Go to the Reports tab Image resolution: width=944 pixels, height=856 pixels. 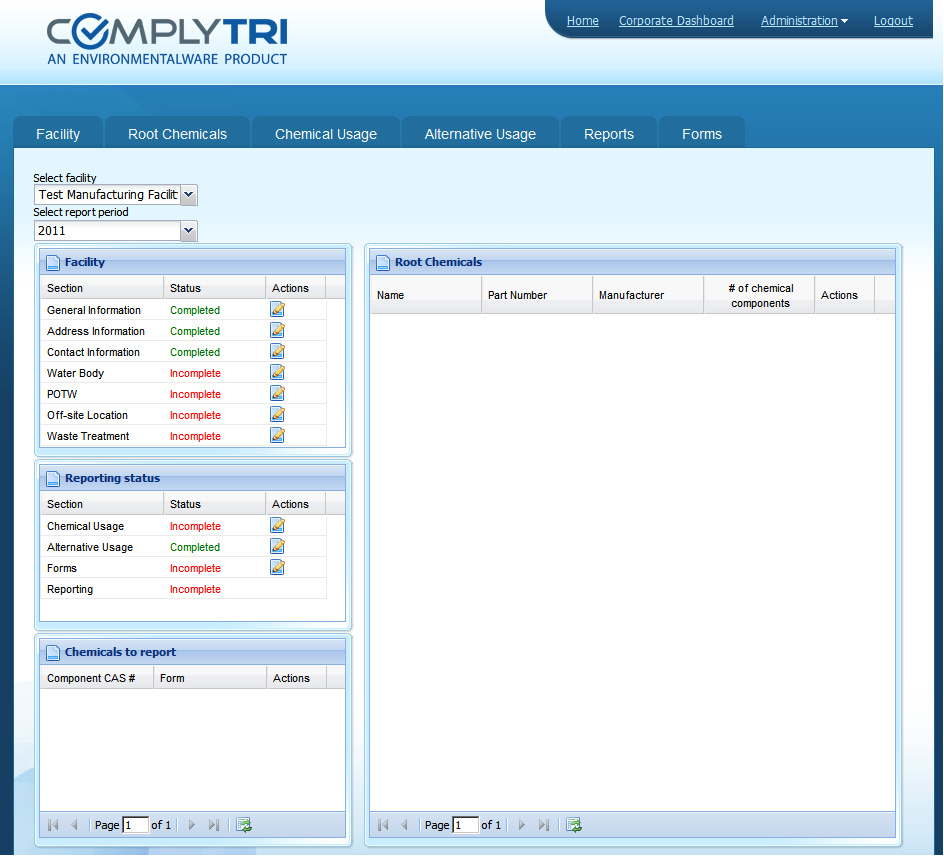click(x=608, y=134)
